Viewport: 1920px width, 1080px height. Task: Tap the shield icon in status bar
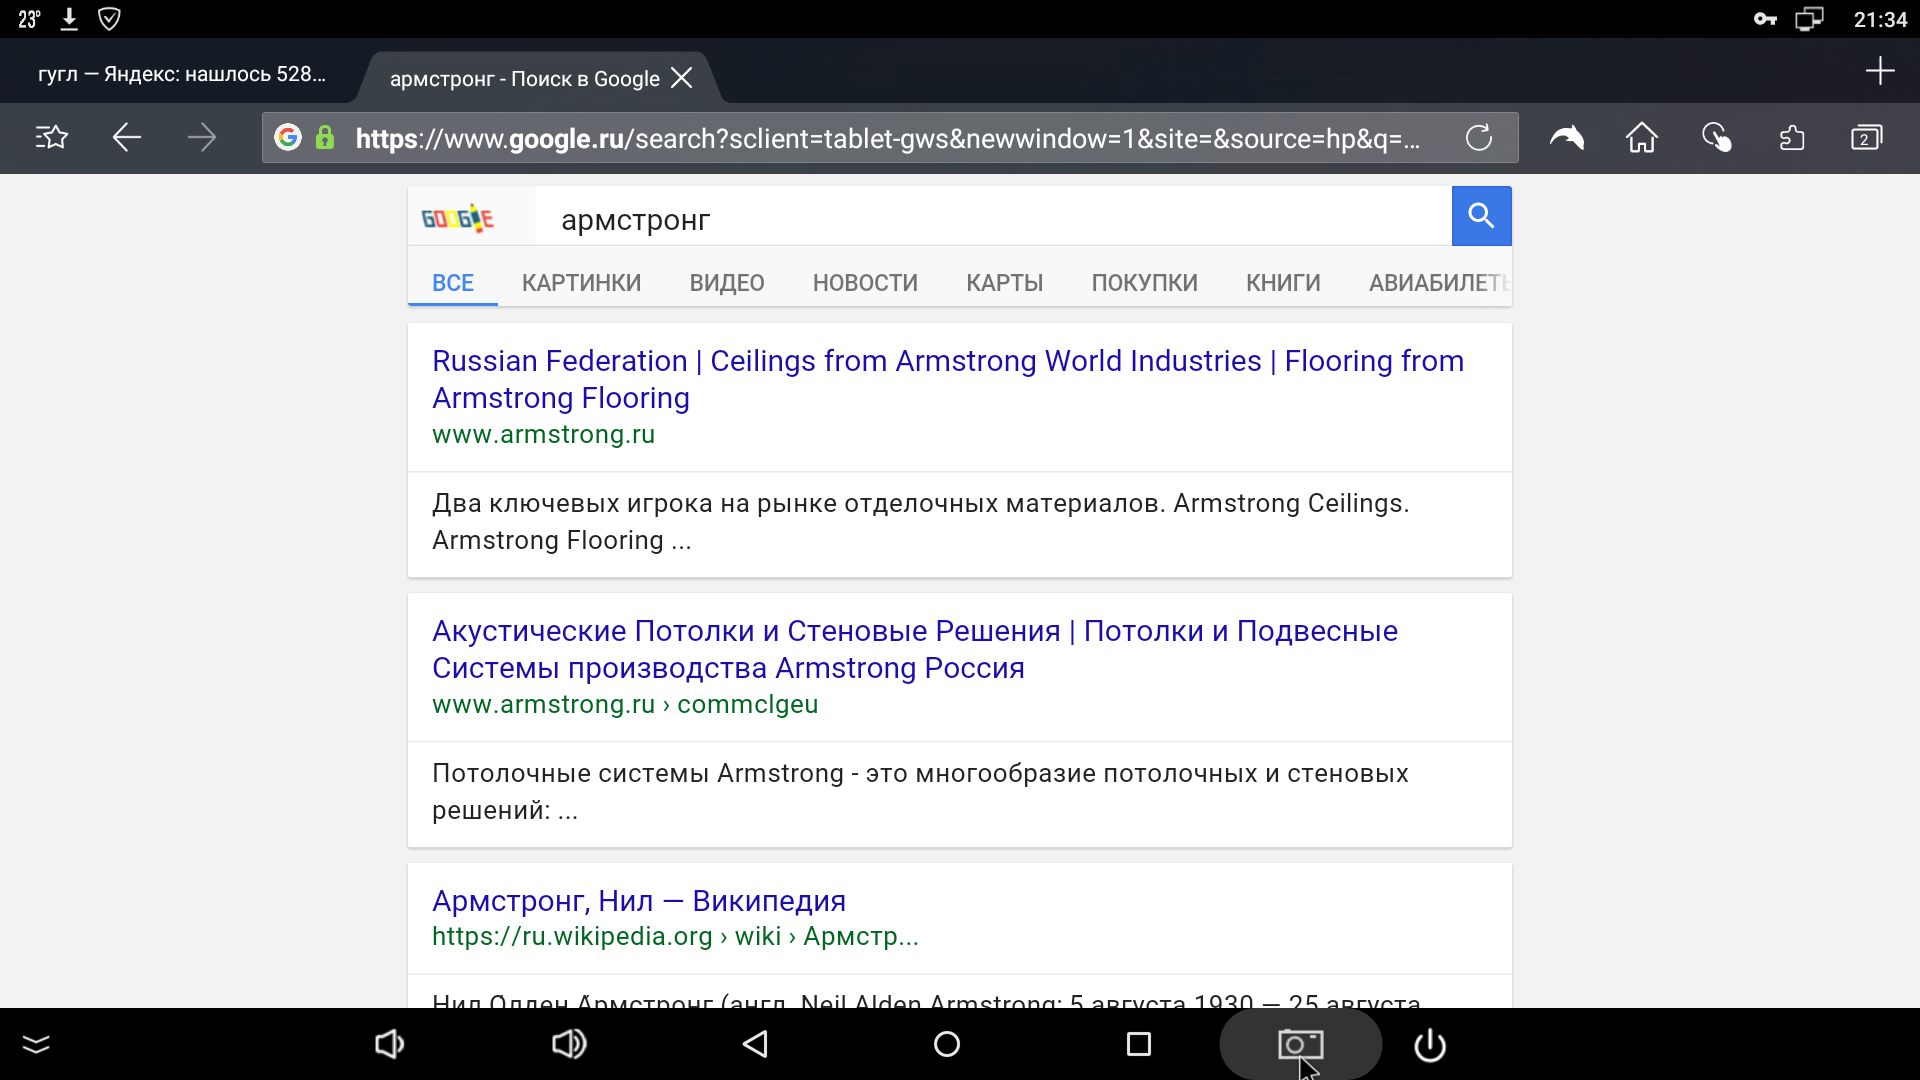pyautogui.click(x=109, y=19)
